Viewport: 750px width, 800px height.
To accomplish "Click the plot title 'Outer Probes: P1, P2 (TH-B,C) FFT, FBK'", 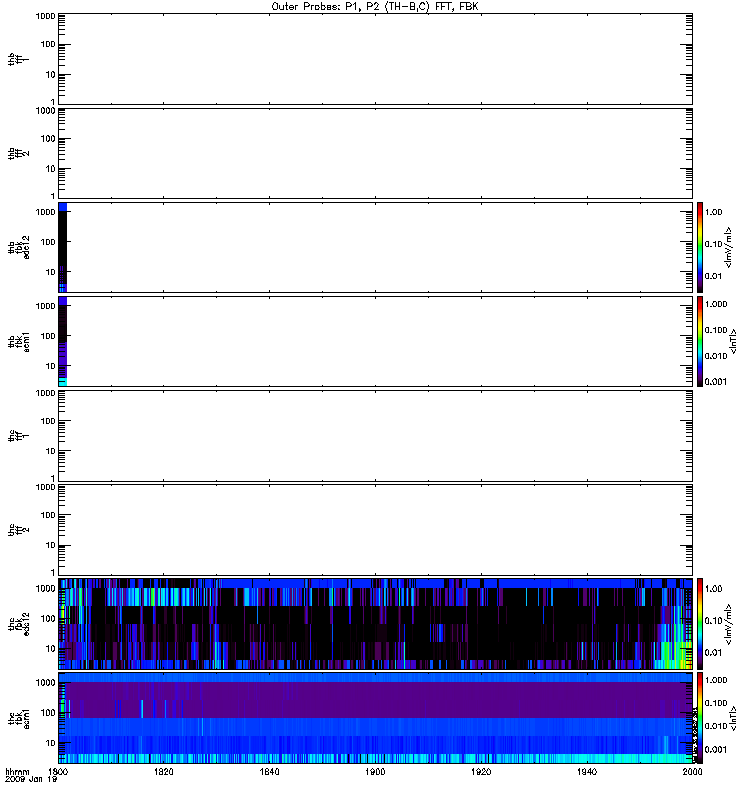I will [x=375, y=7].
